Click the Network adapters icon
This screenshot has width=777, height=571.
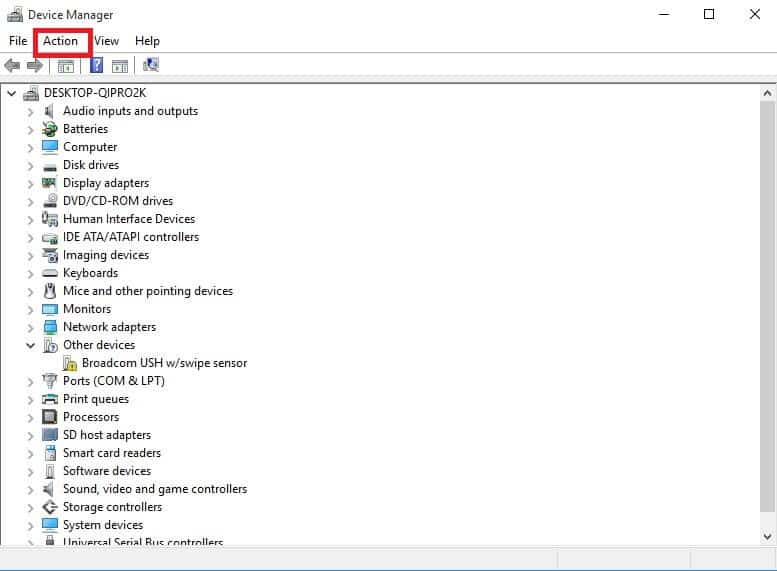pyautogui.click(x=50, y=327)
